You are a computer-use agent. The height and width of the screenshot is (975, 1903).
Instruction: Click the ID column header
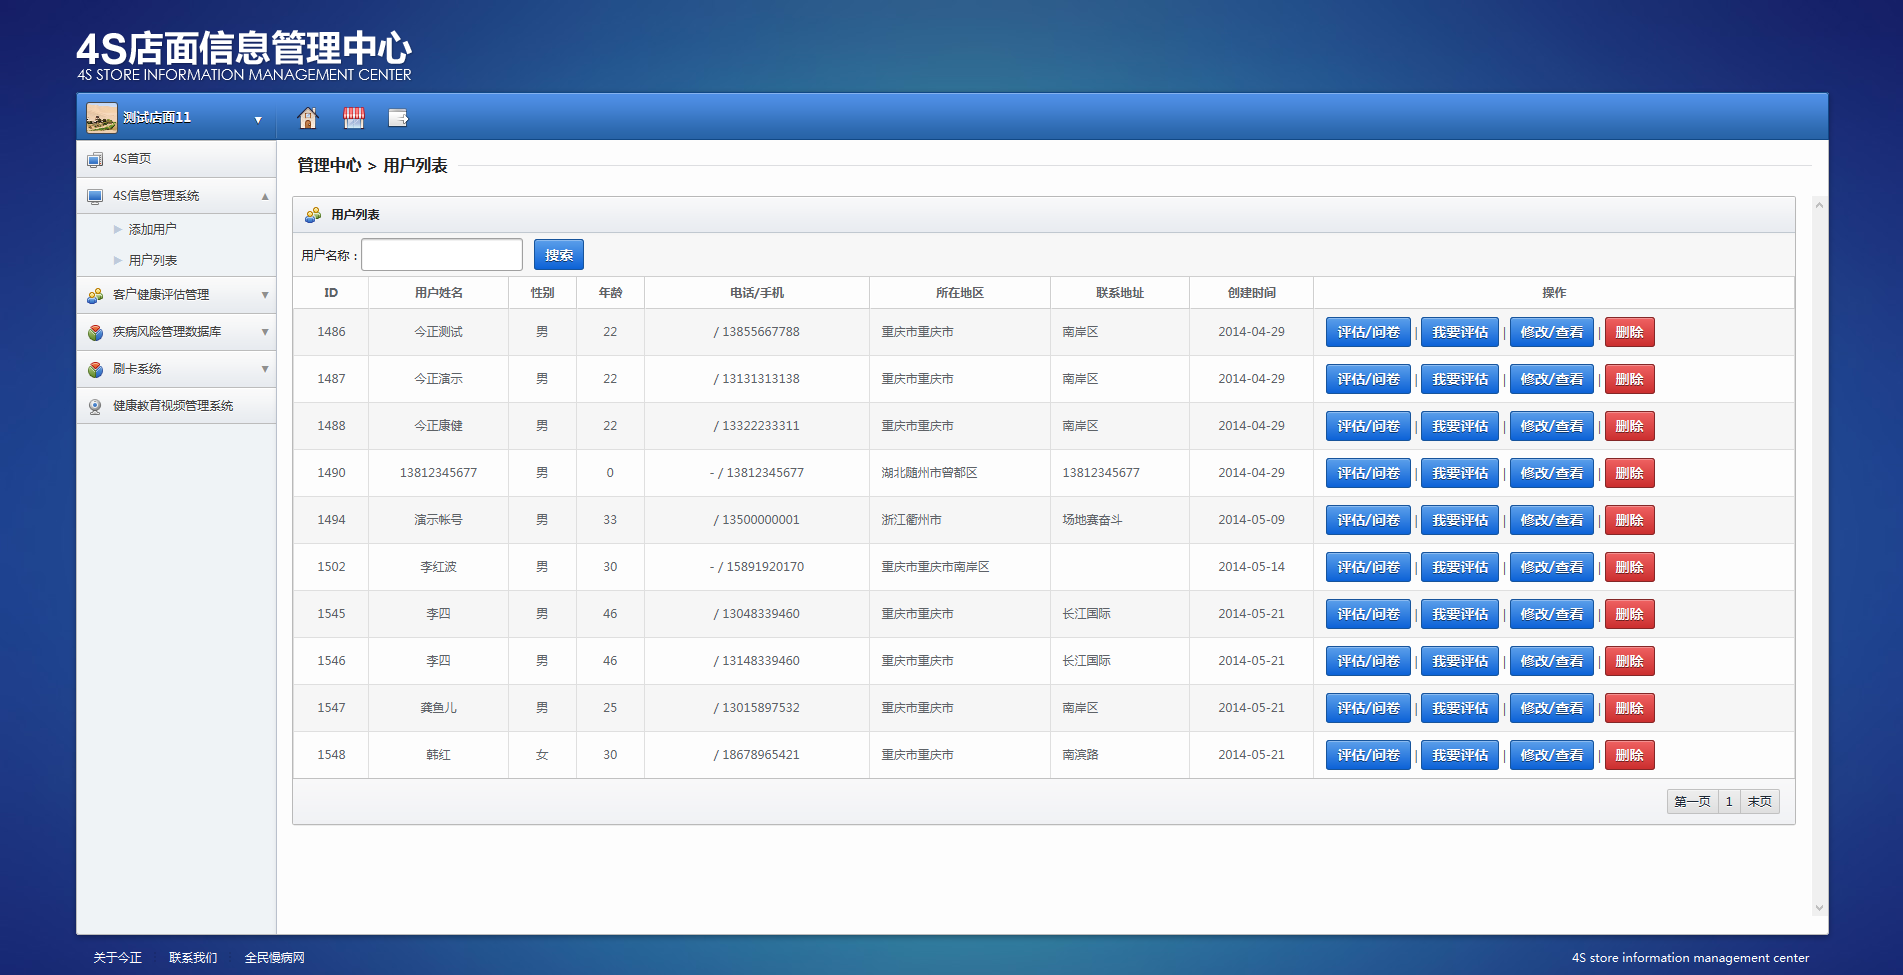(331, 293)
